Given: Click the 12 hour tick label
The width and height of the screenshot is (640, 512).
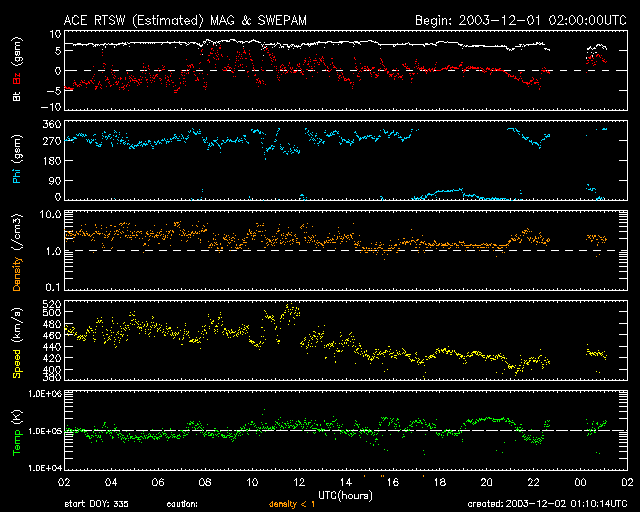Looking at the screenshot, I should pyautogui.click(x=299, y=482).
